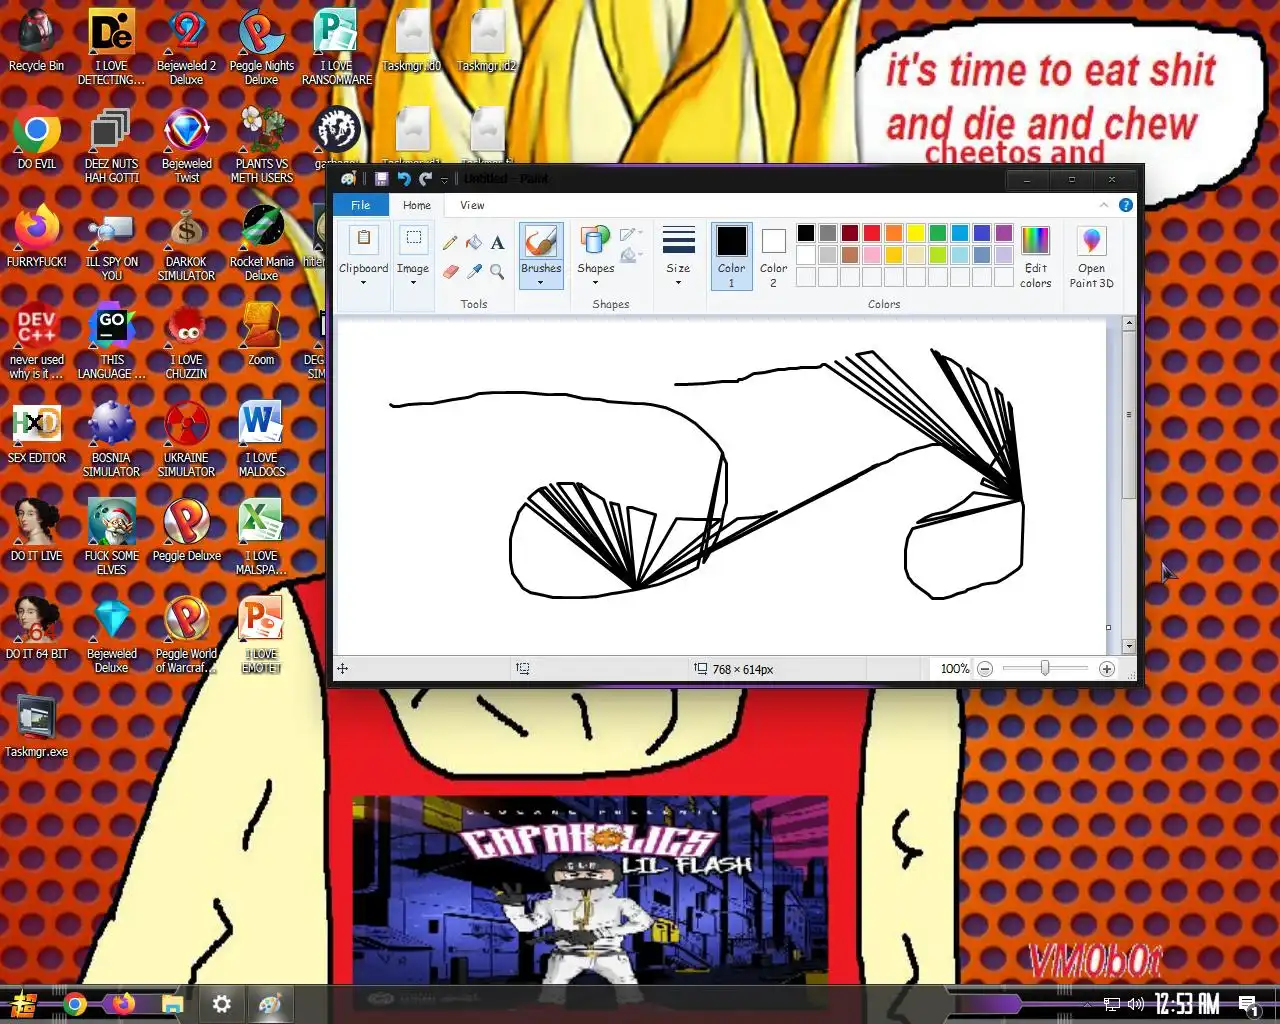Switch to the View ribbon tab
This screenshot has width=1280, height=1024.
(472, 205)
